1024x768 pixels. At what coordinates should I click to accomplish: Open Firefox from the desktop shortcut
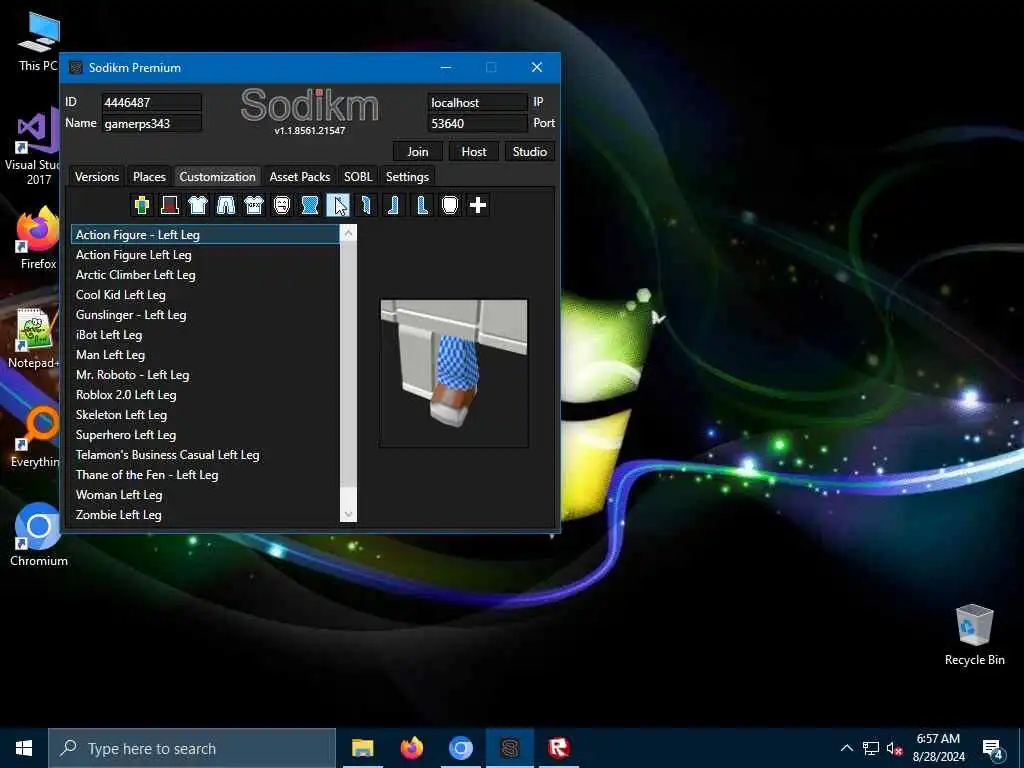point(38,238)
